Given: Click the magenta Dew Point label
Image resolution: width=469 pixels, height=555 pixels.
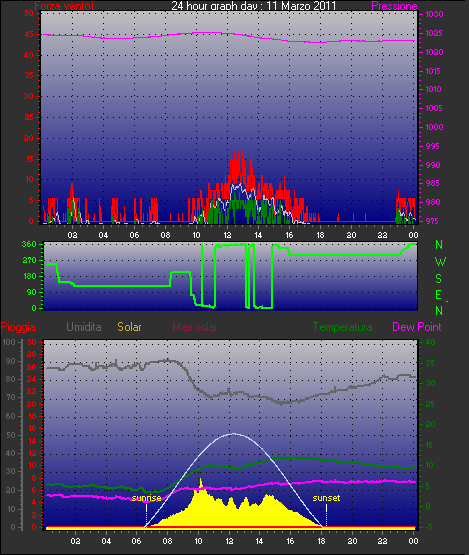Looking at the screenshot, I should tap(417, 327).
